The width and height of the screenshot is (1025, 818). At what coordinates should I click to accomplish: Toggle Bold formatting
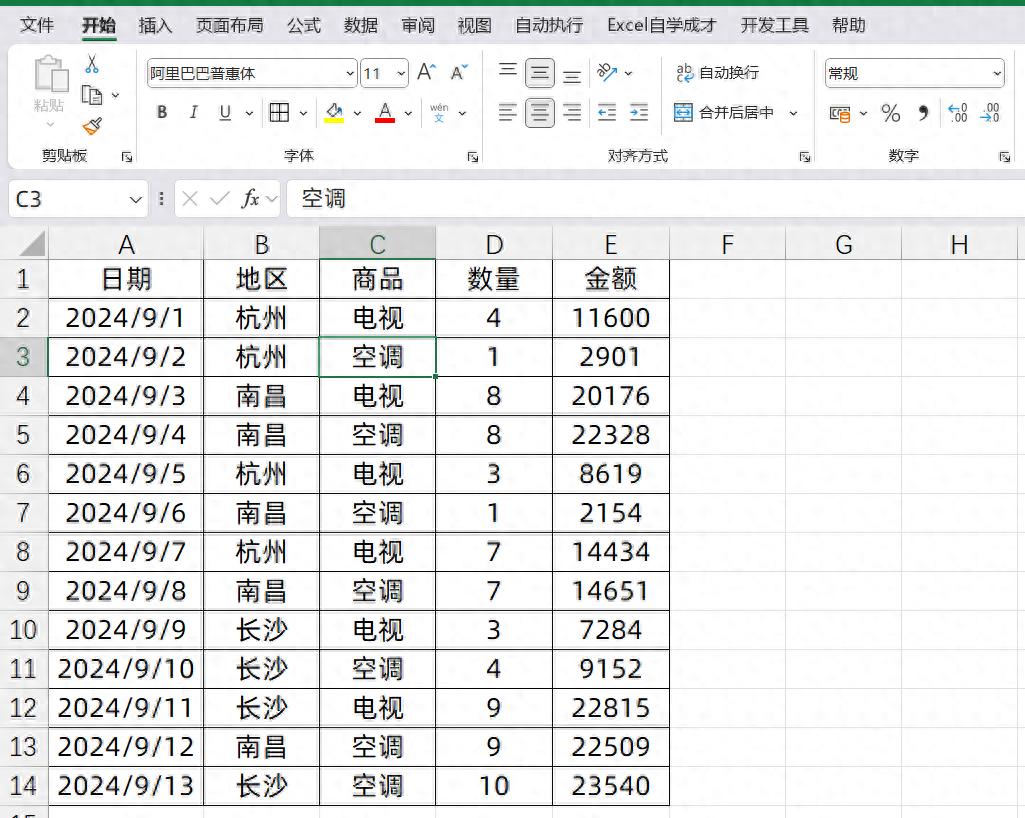(x=162, y=112)
